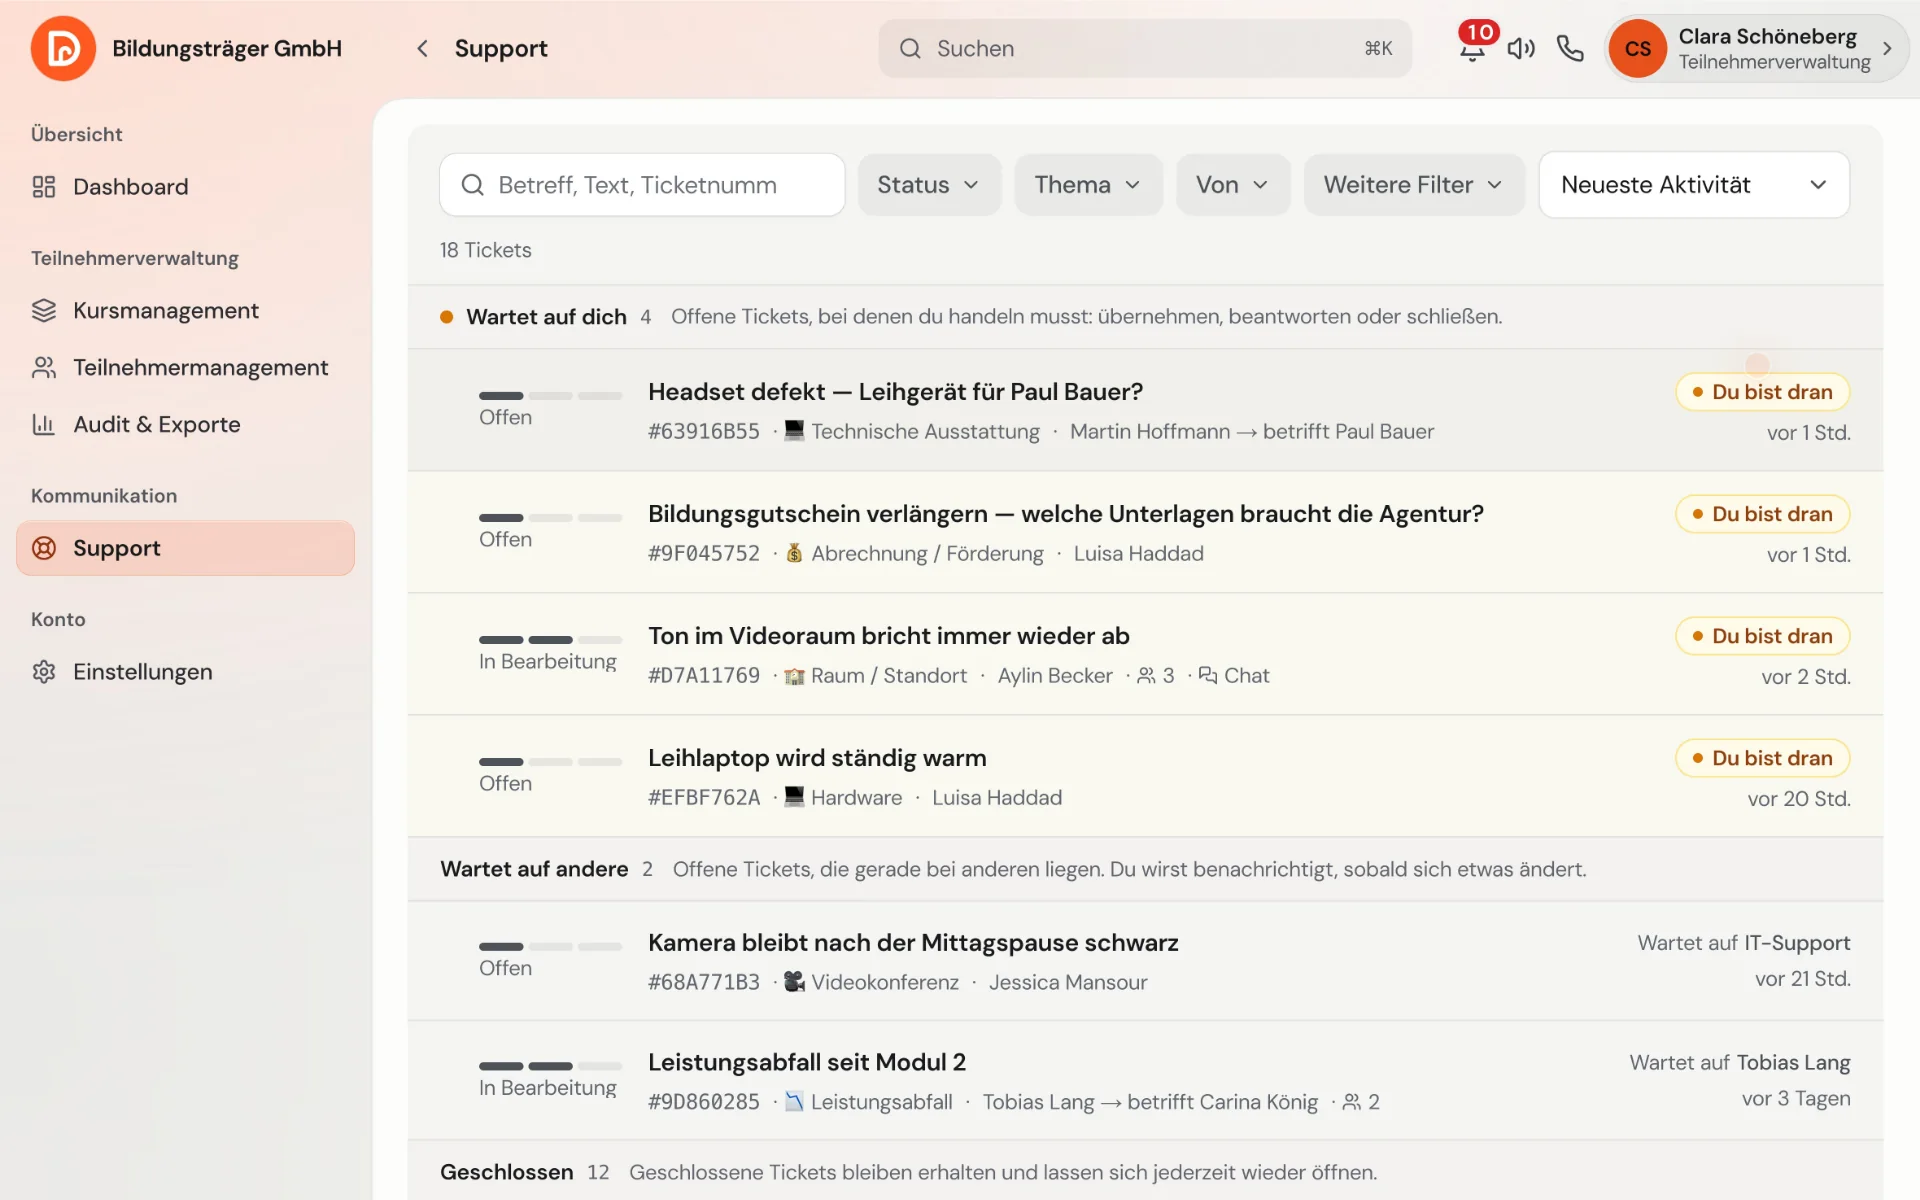Click the Einstellungen gear icon
The width and height of the screenshot is (1920, 1200).
tap(44, 672)
